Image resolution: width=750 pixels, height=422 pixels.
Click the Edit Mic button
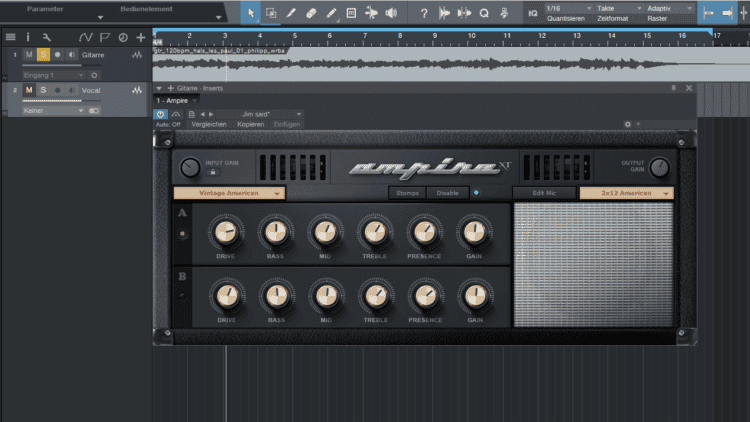coord(543,192)
